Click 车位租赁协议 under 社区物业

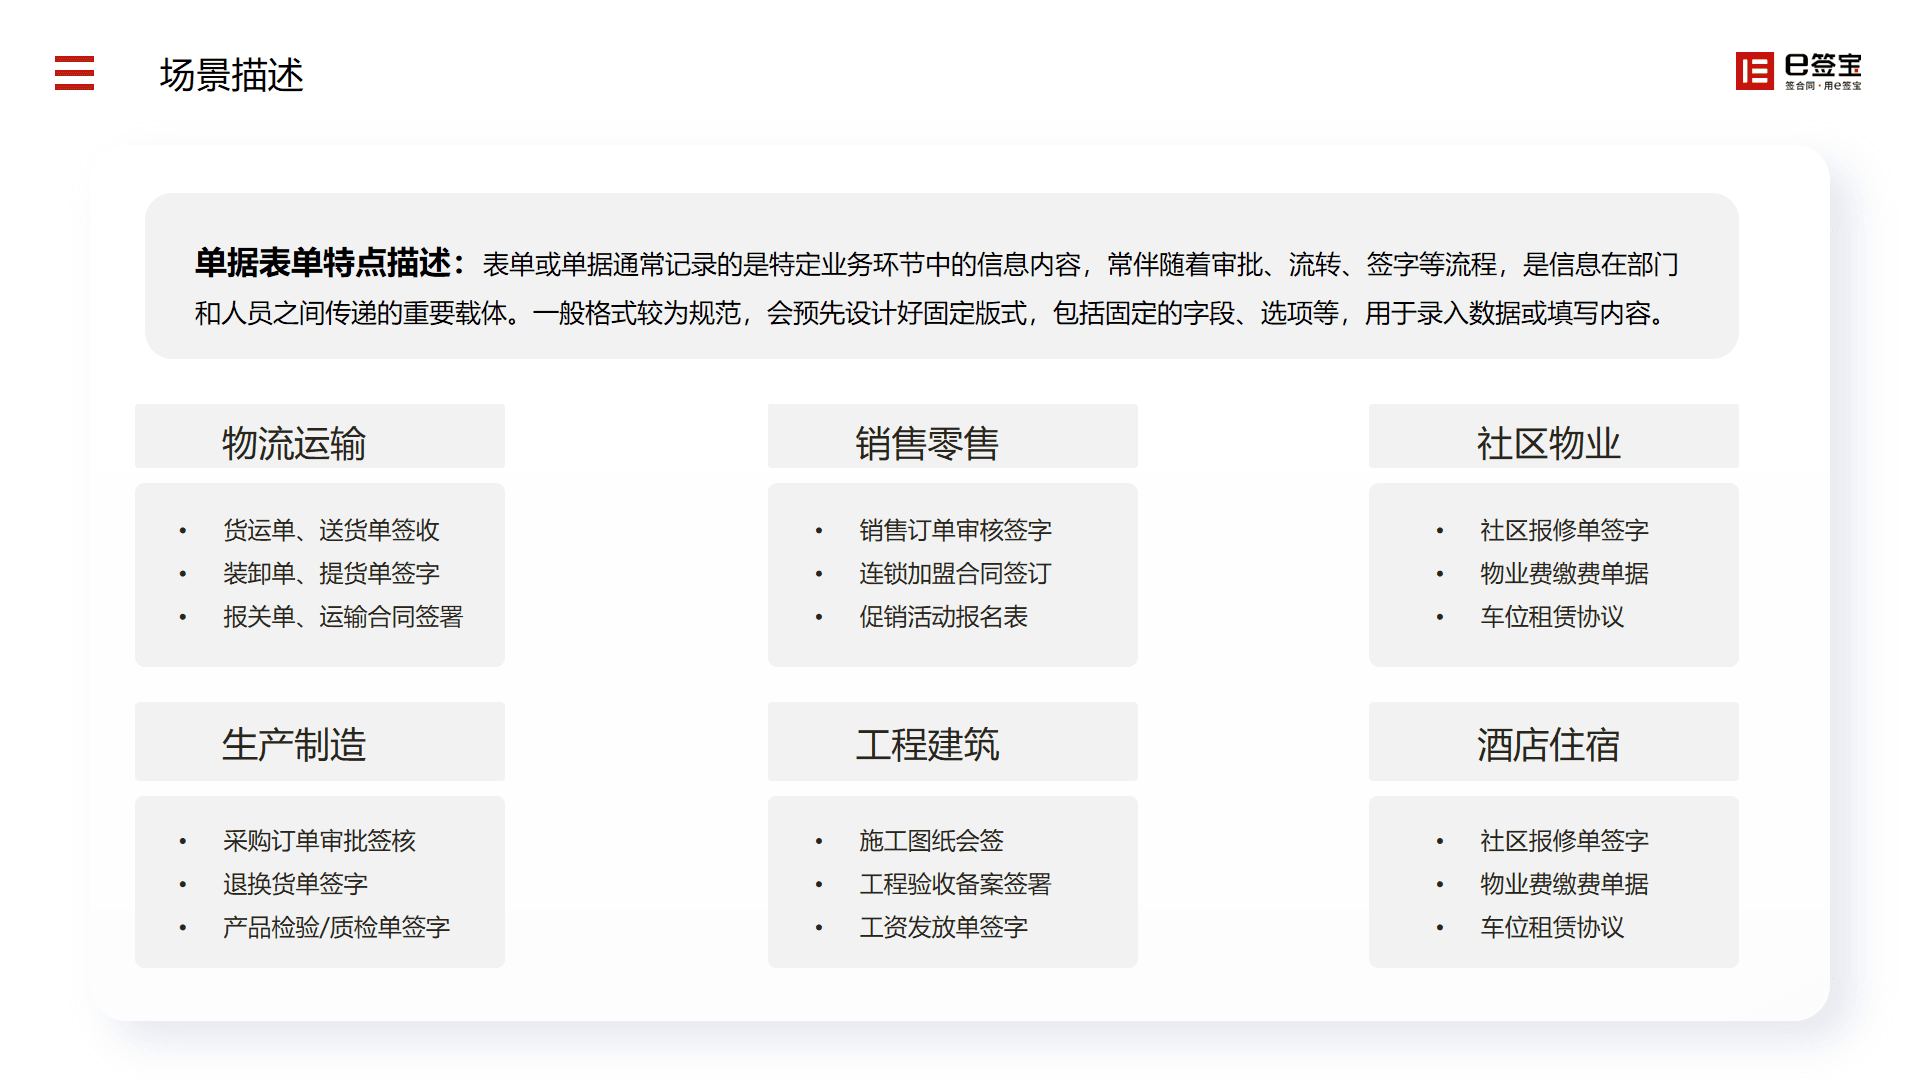[1552, 616]
